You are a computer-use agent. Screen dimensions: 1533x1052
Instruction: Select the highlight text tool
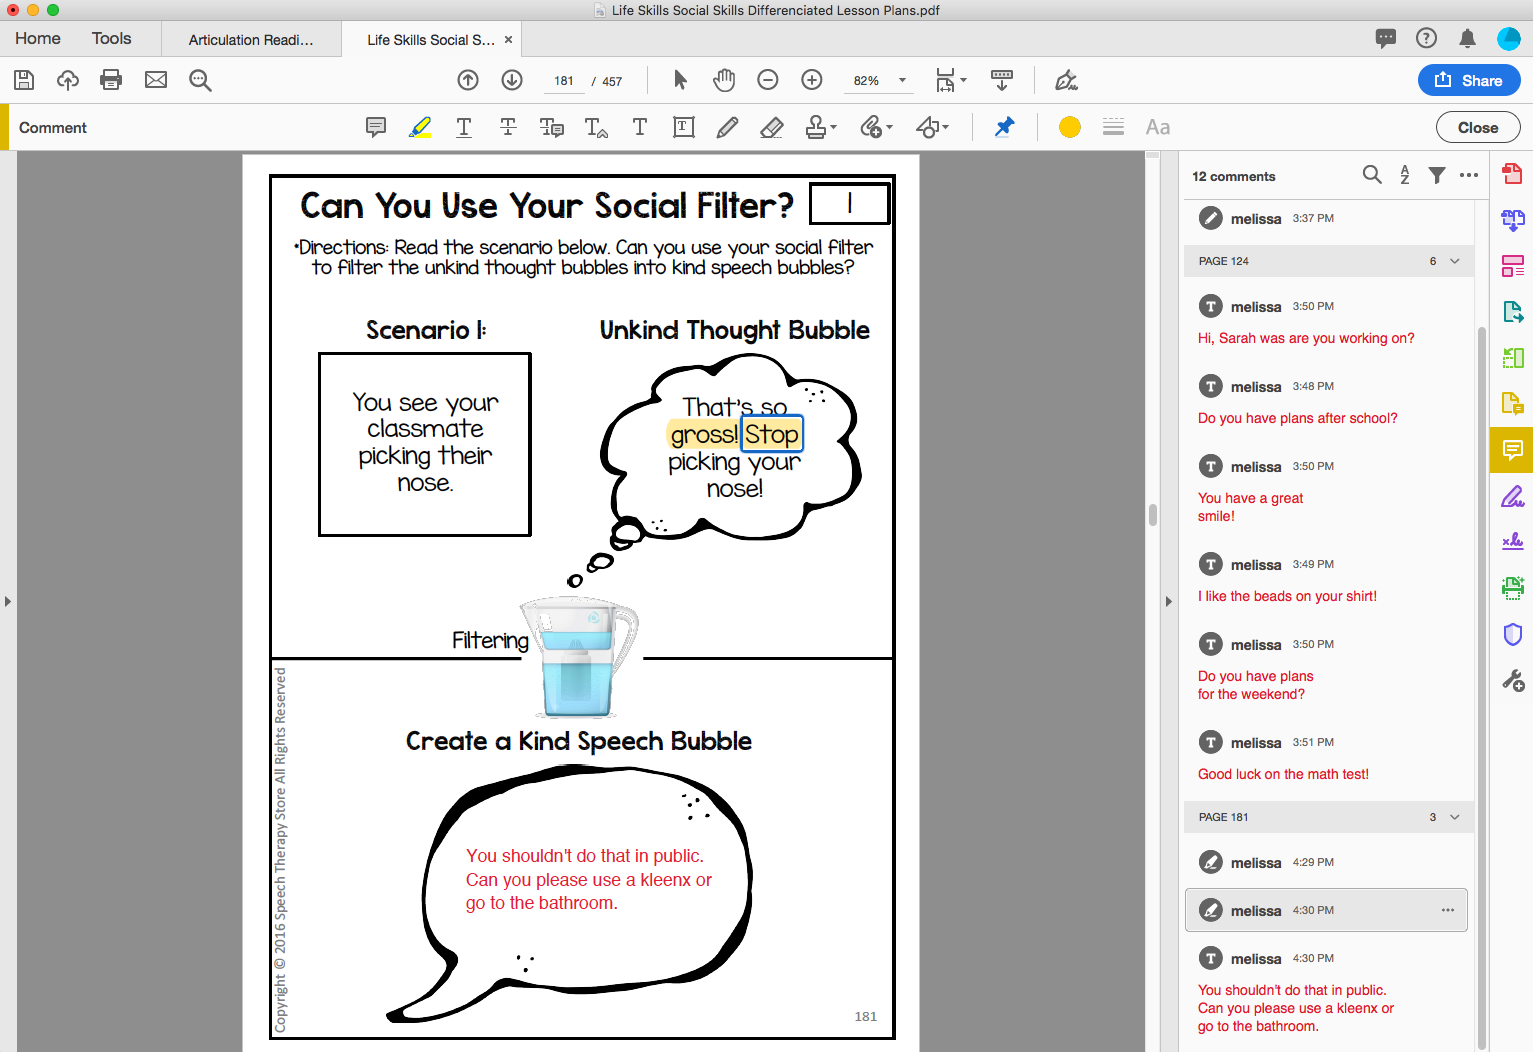420,127
